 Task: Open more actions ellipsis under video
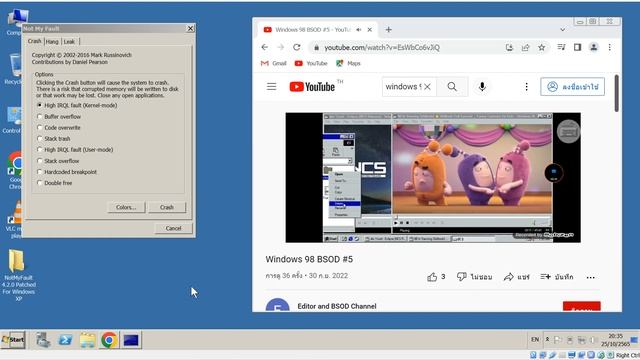point(590,277)
